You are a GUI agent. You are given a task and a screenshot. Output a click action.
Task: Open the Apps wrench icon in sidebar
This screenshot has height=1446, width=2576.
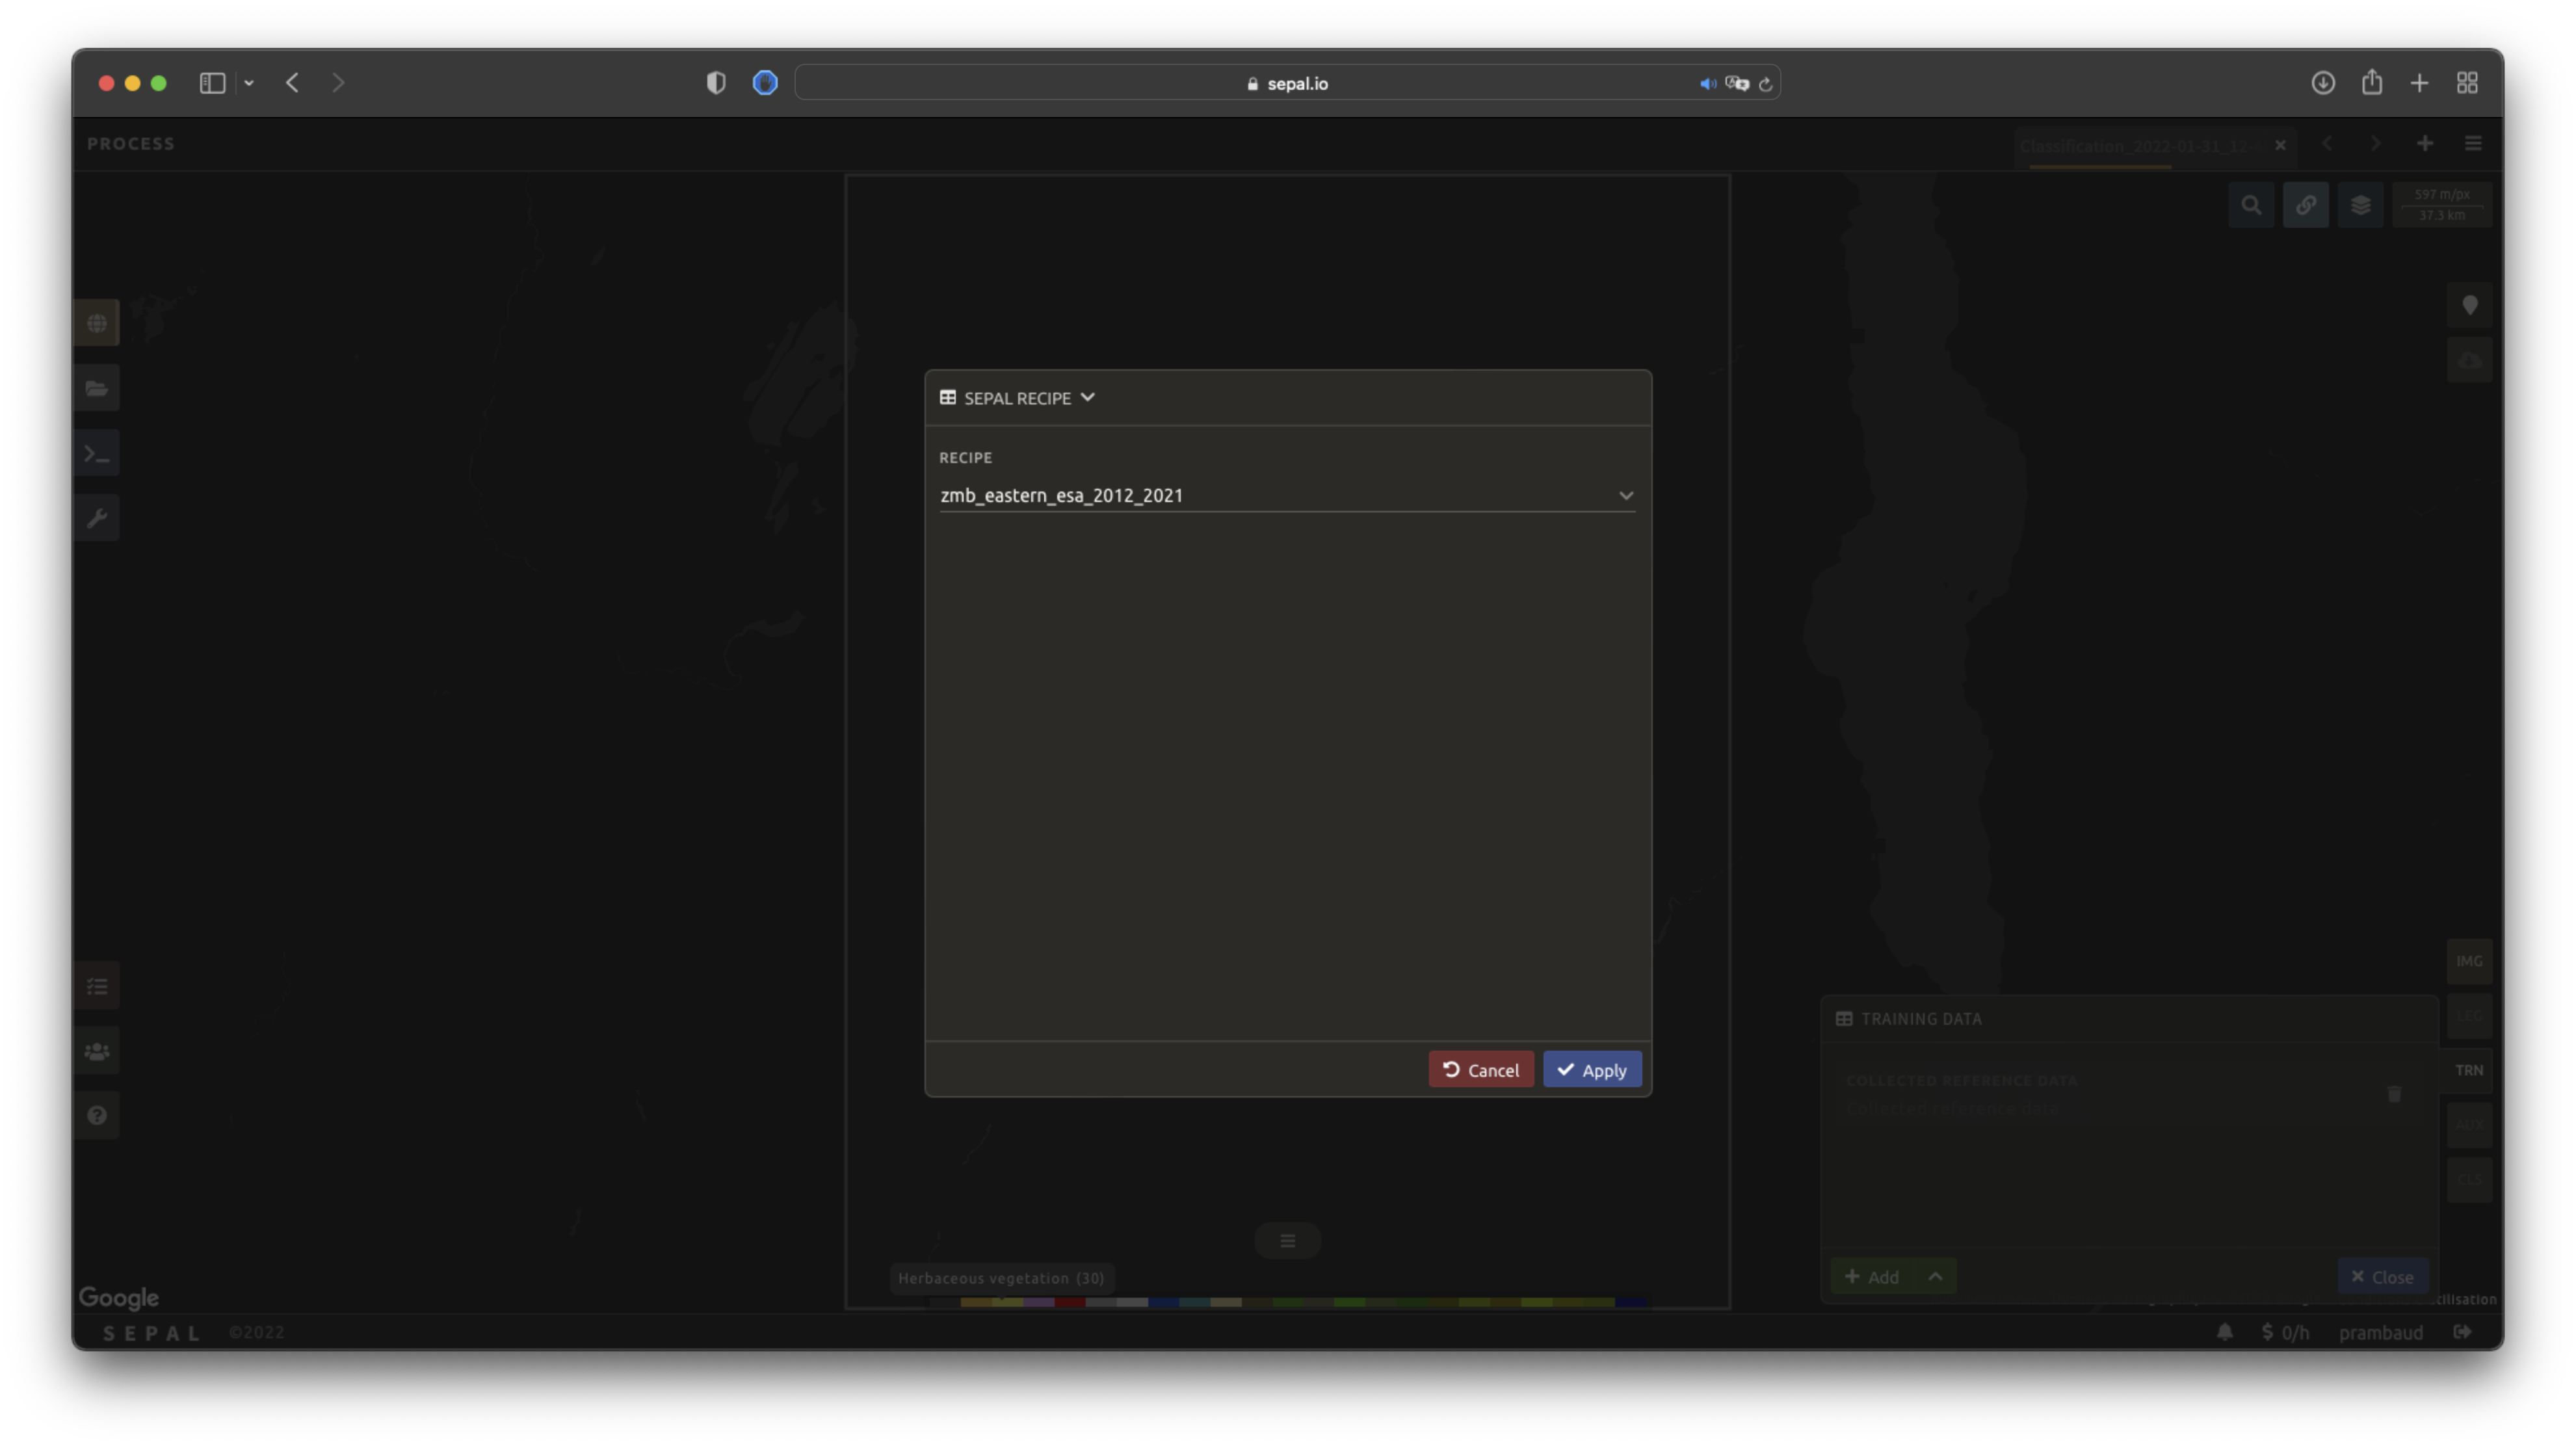[x=97, y=518]
